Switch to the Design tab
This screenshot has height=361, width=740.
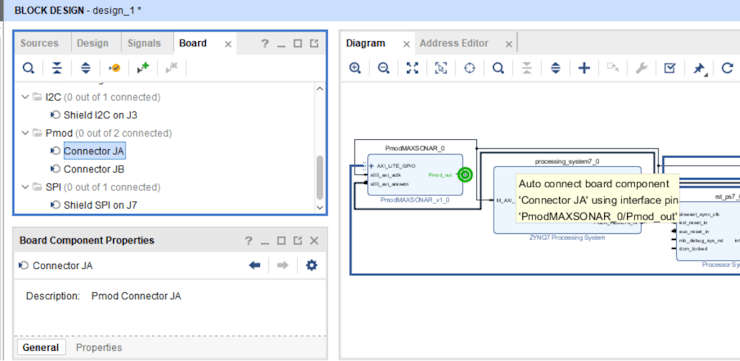(92, 43)
